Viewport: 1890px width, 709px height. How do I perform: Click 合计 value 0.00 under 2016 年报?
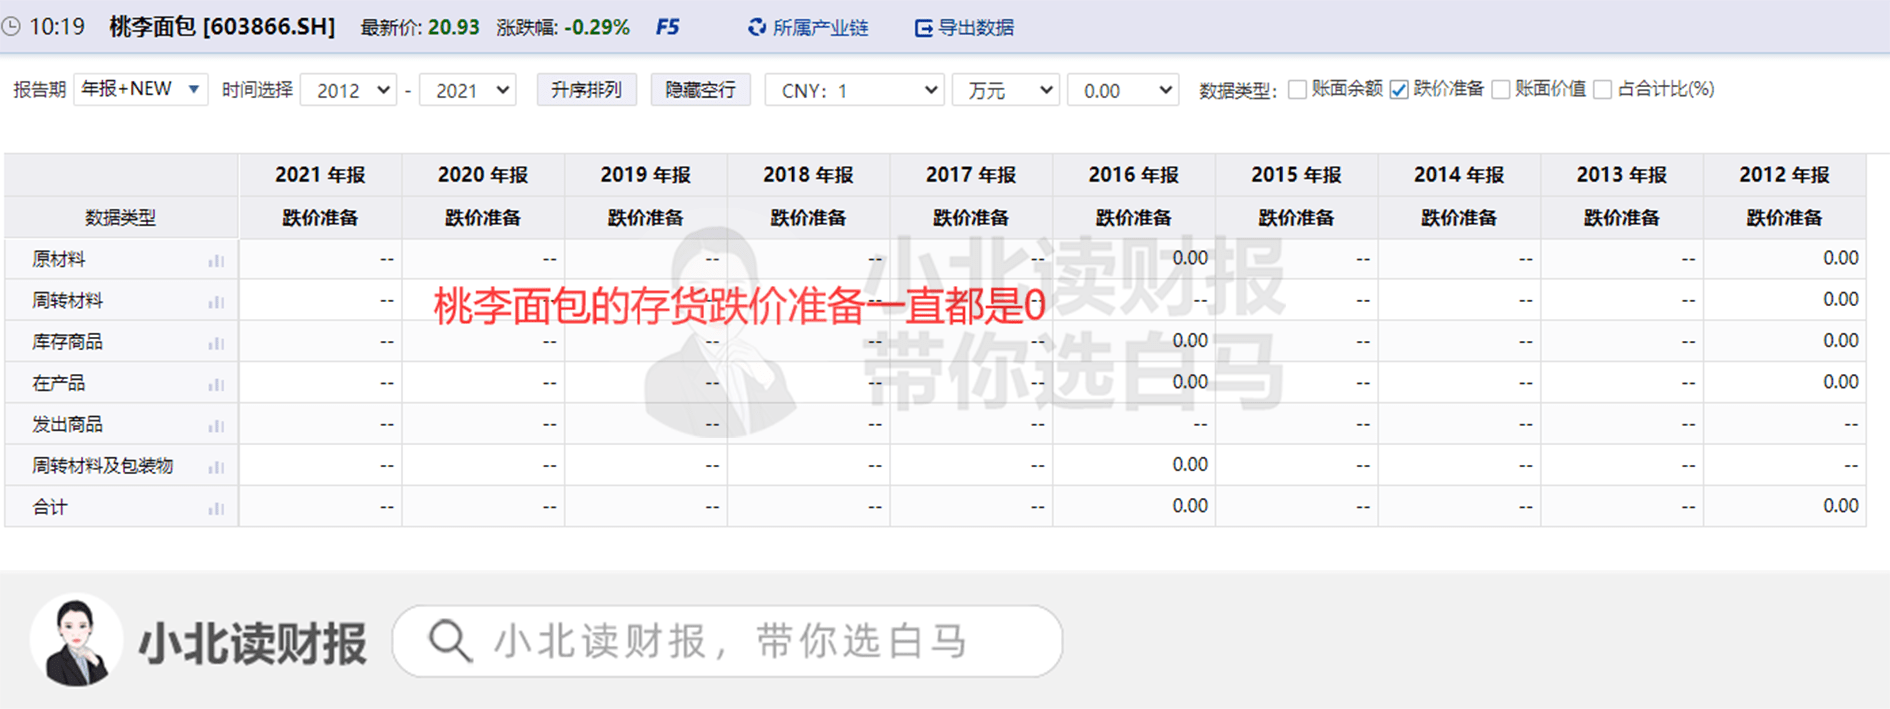(x=1190, y=506)
